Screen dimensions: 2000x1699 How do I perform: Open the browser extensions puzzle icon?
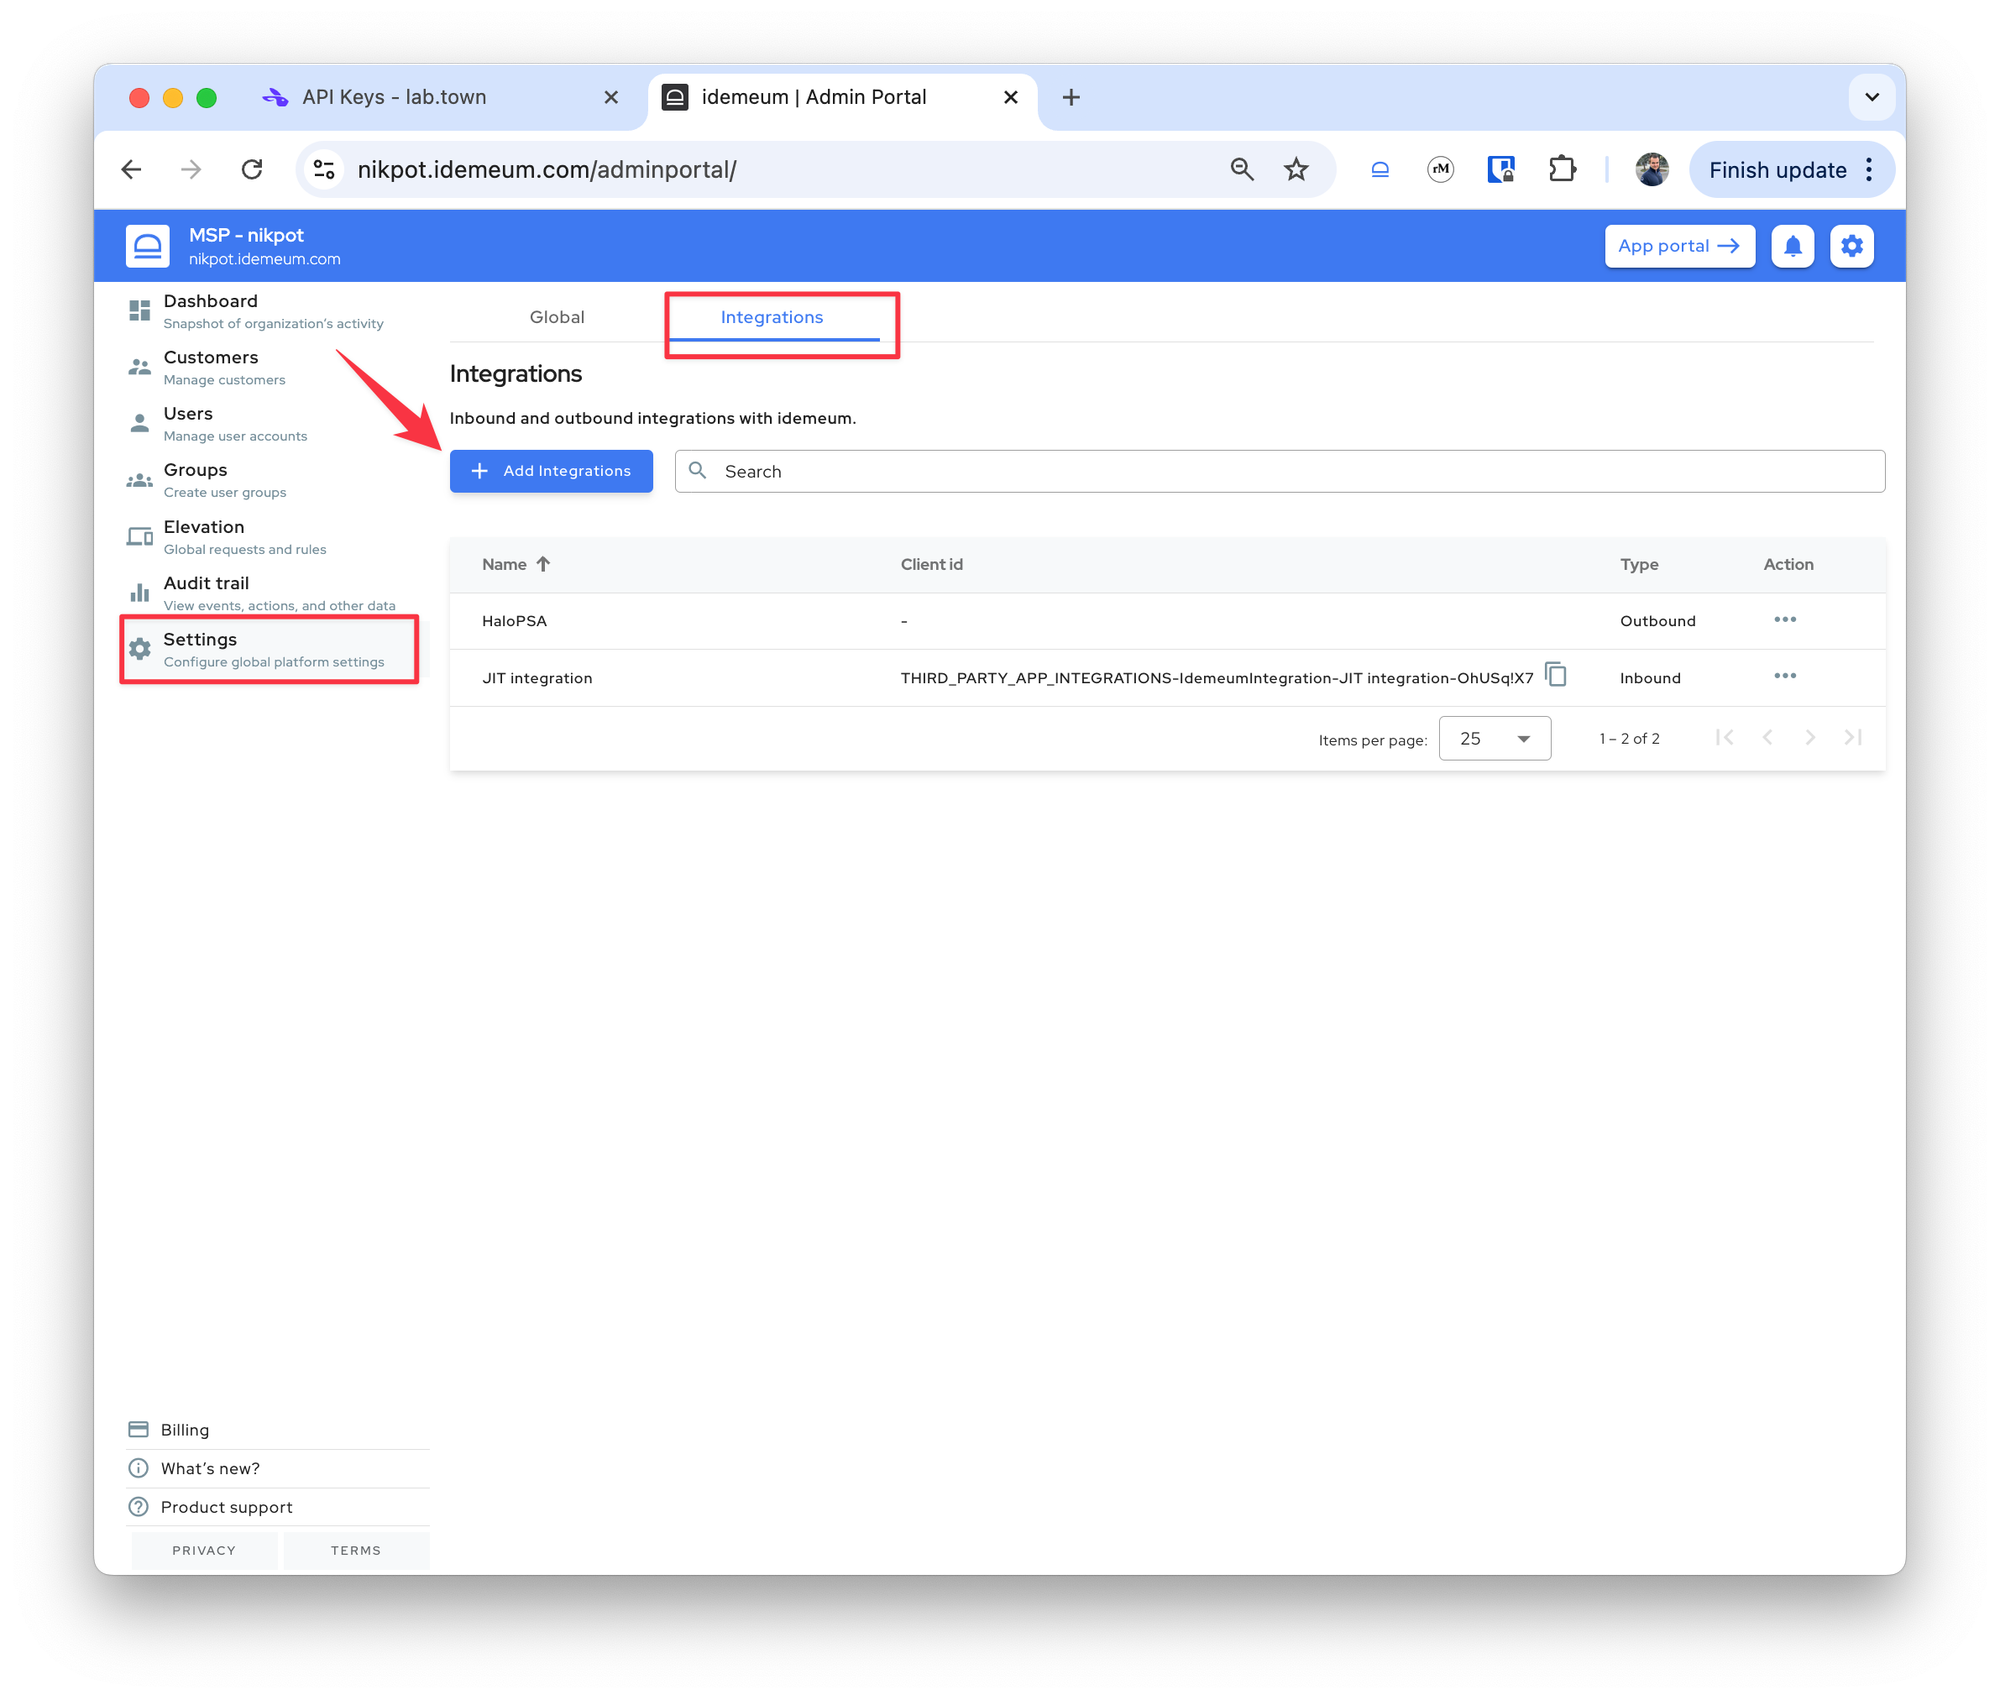click(1561, 169)
